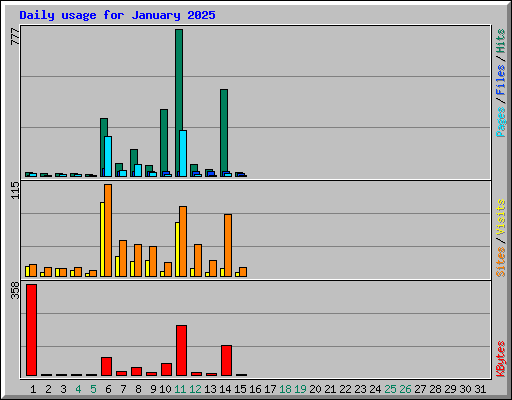The image size is (512, 400).
Task: Click the green weekend day 18 label
Action: tap(285, 389)
